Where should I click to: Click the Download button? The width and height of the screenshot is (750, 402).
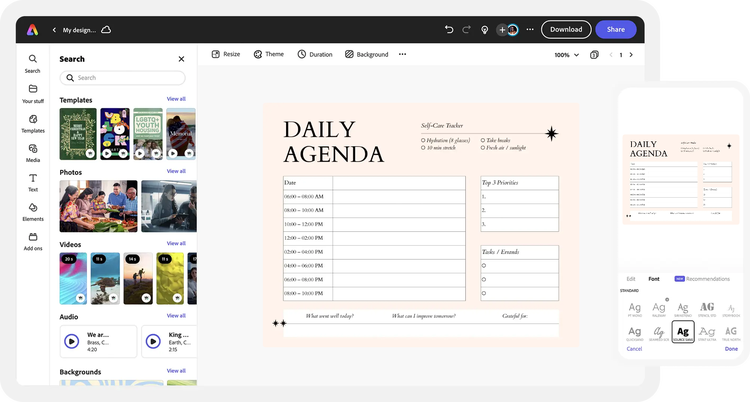point(566,29)
